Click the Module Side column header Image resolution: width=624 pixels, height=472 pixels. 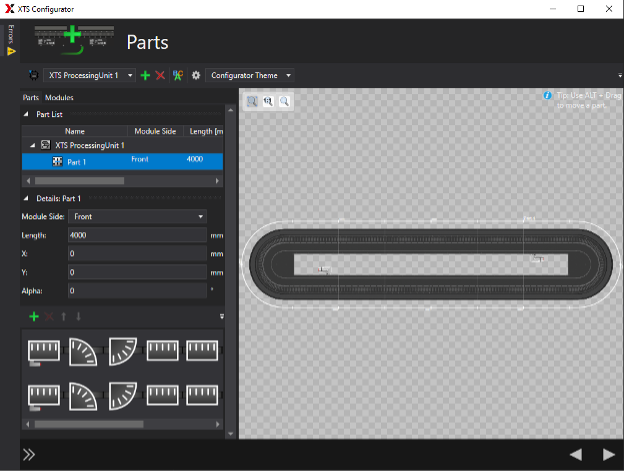(x=155, y=131)
